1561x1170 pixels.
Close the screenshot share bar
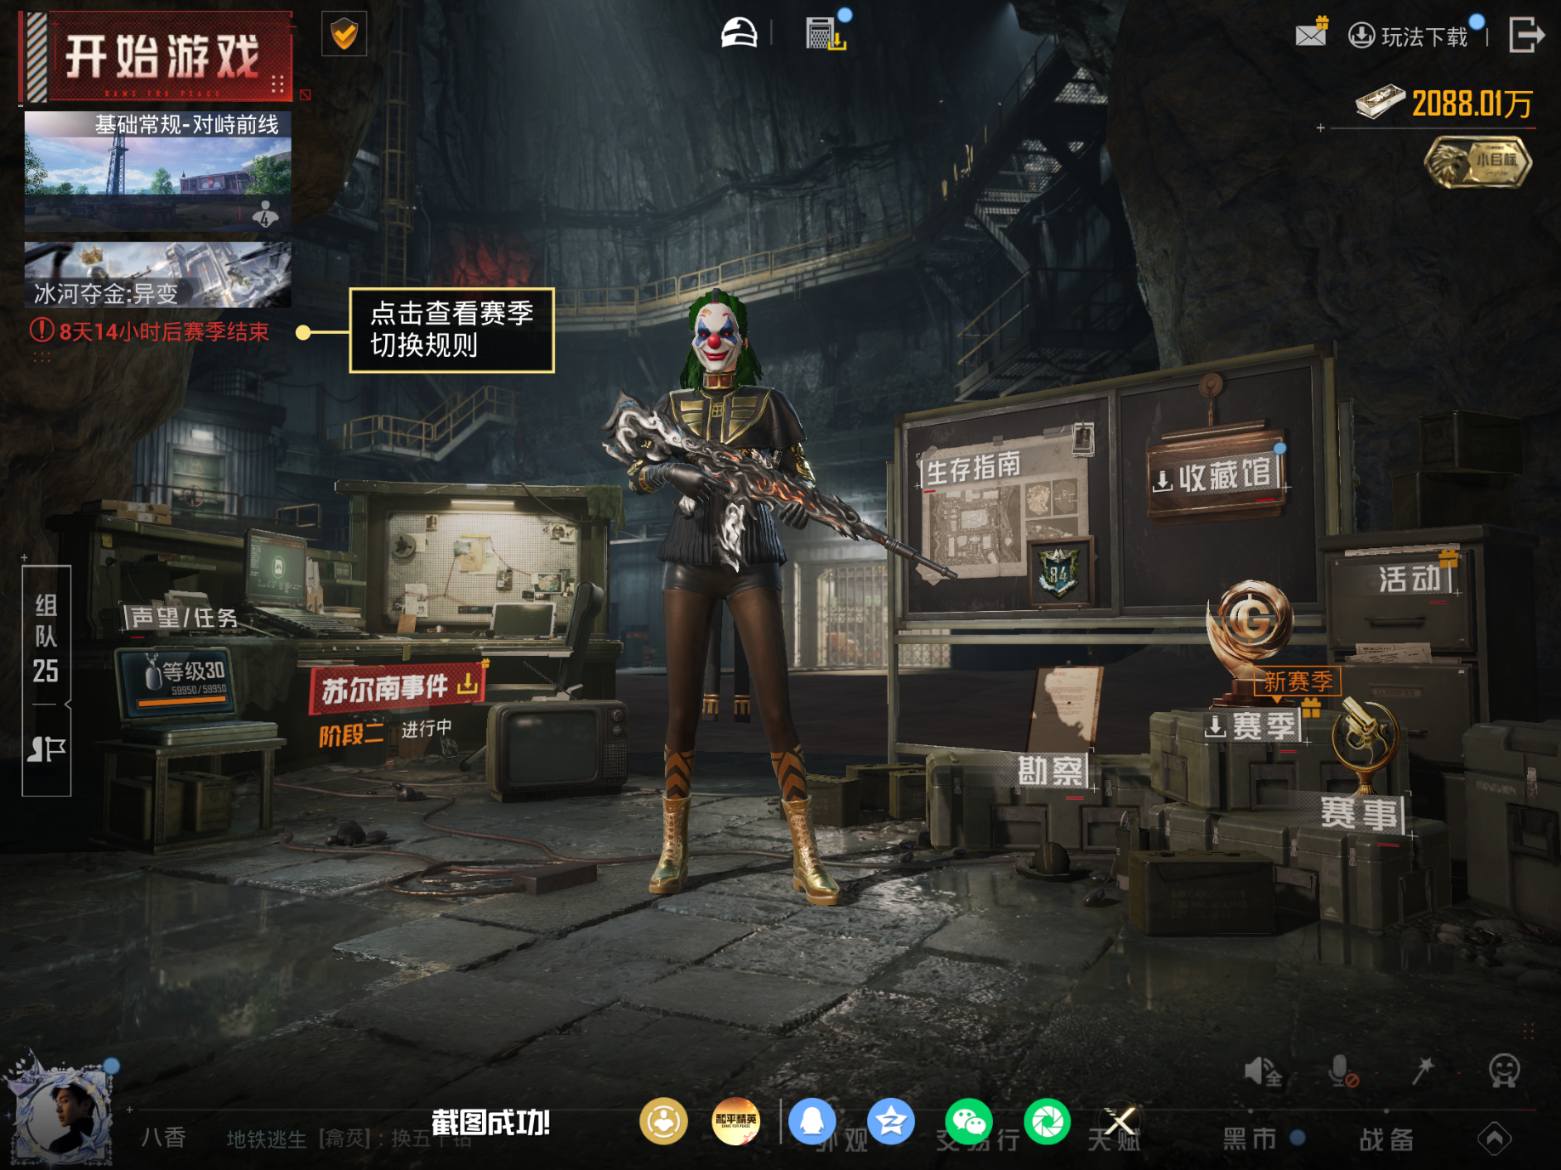[1120, 1121]
